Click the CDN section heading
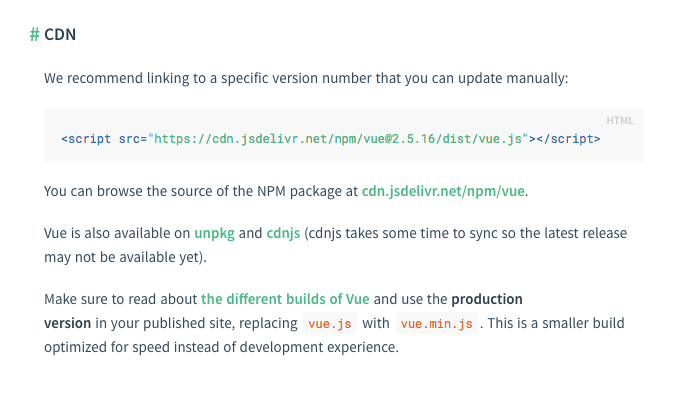Viewport: 680px width, 405px height. click(61, 35)
